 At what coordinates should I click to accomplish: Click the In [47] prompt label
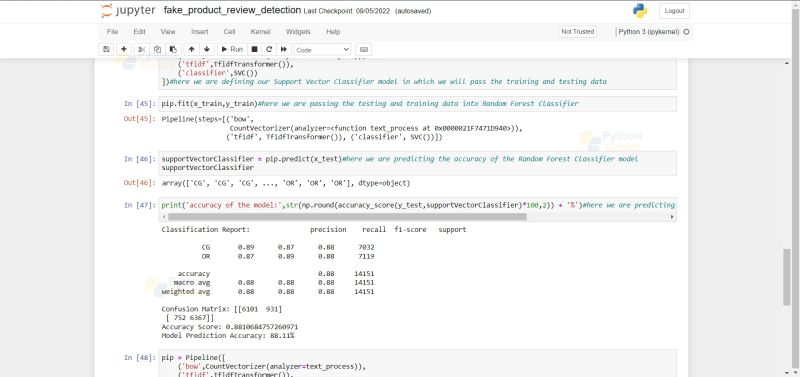[139, 205]
